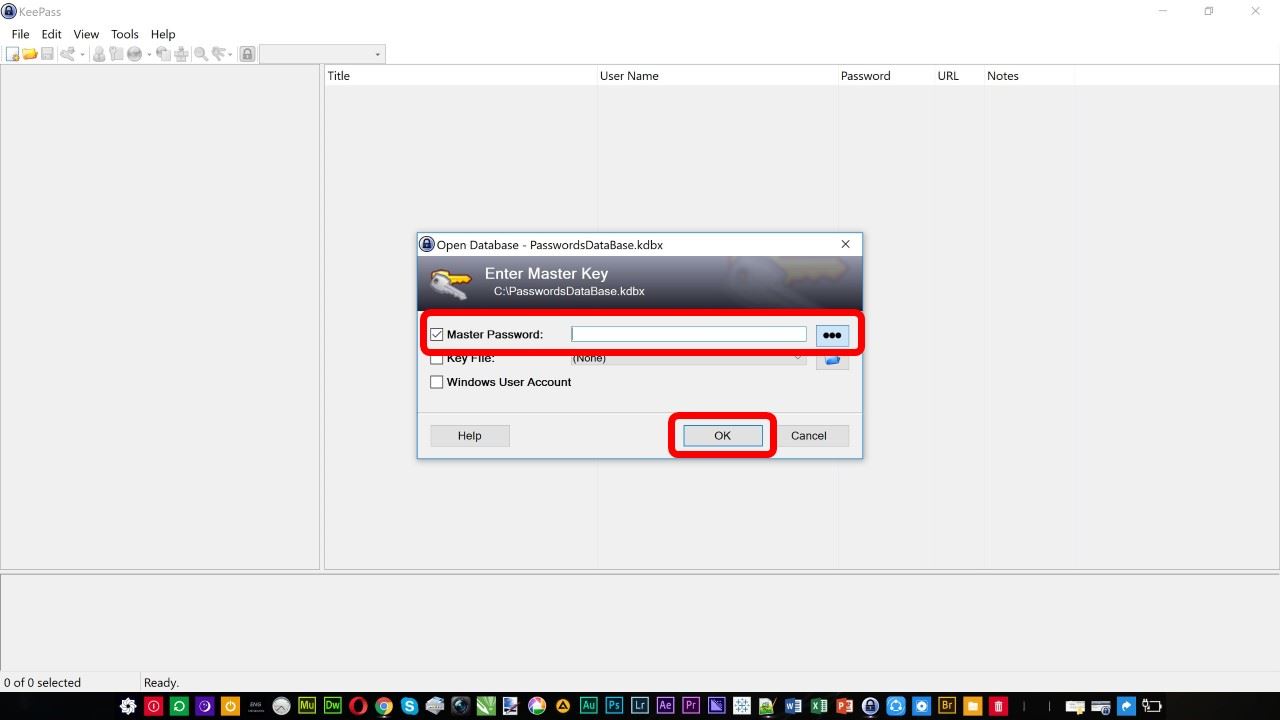Screen dimensions: 1280x720
Task: Open Adobe Bridge from the taskbar
Action: [x=947, y=706]
